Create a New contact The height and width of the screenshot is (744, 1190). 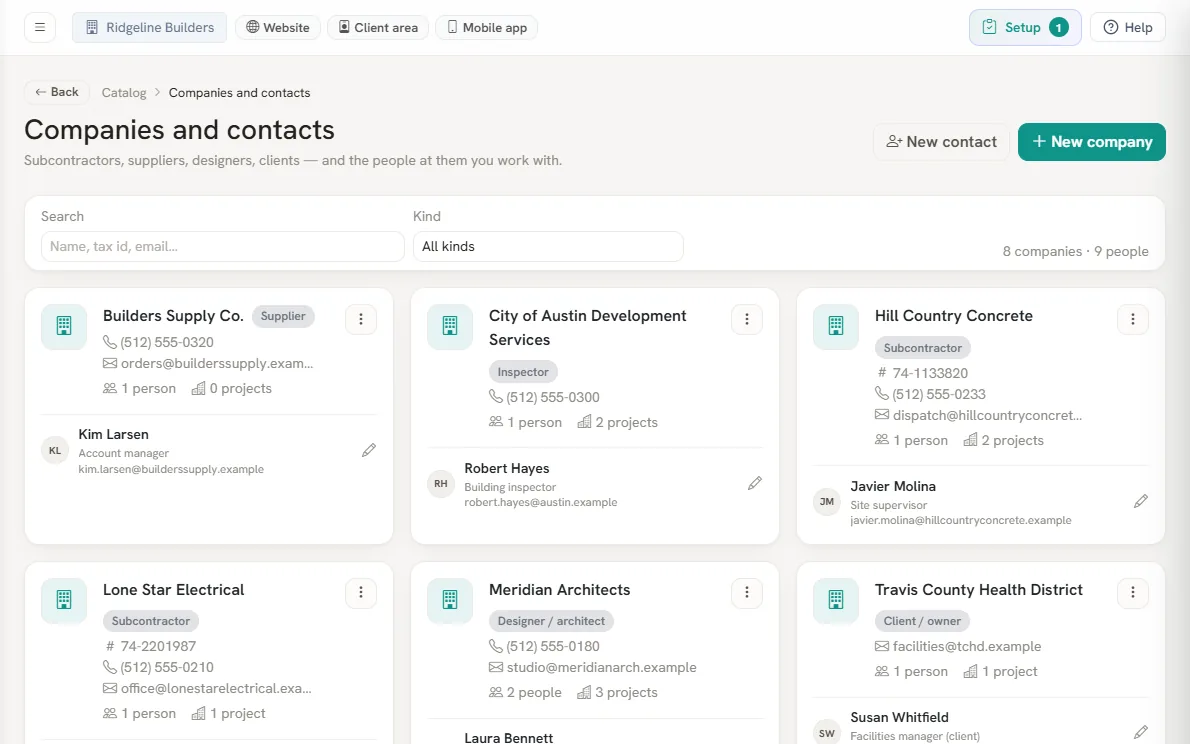(x=942, y=142)
